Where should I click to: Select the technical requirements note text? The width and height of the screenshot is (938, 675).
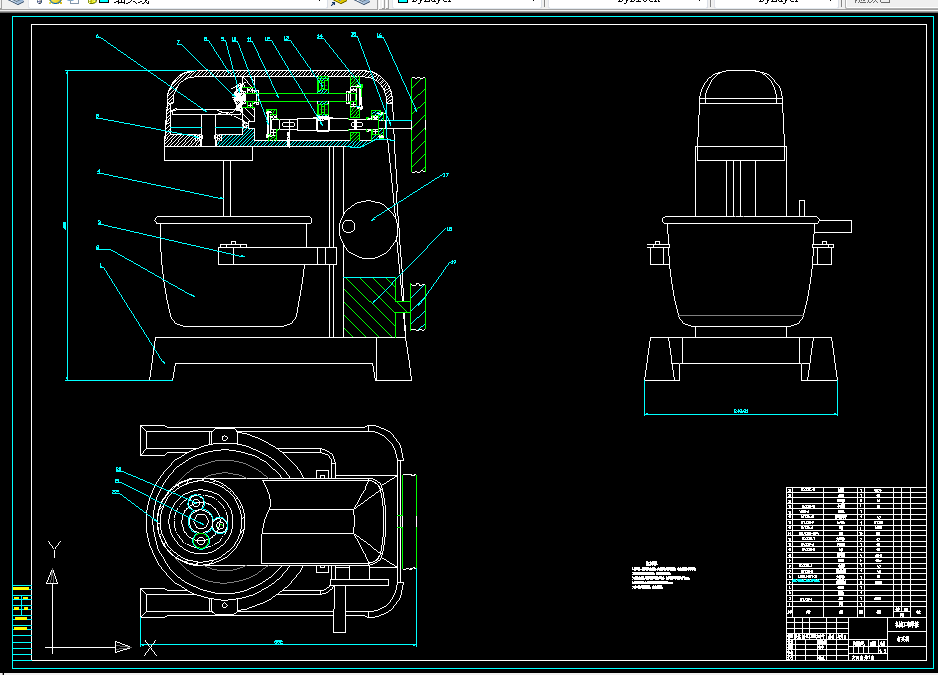pyautogui.click(x=663, y=575)
